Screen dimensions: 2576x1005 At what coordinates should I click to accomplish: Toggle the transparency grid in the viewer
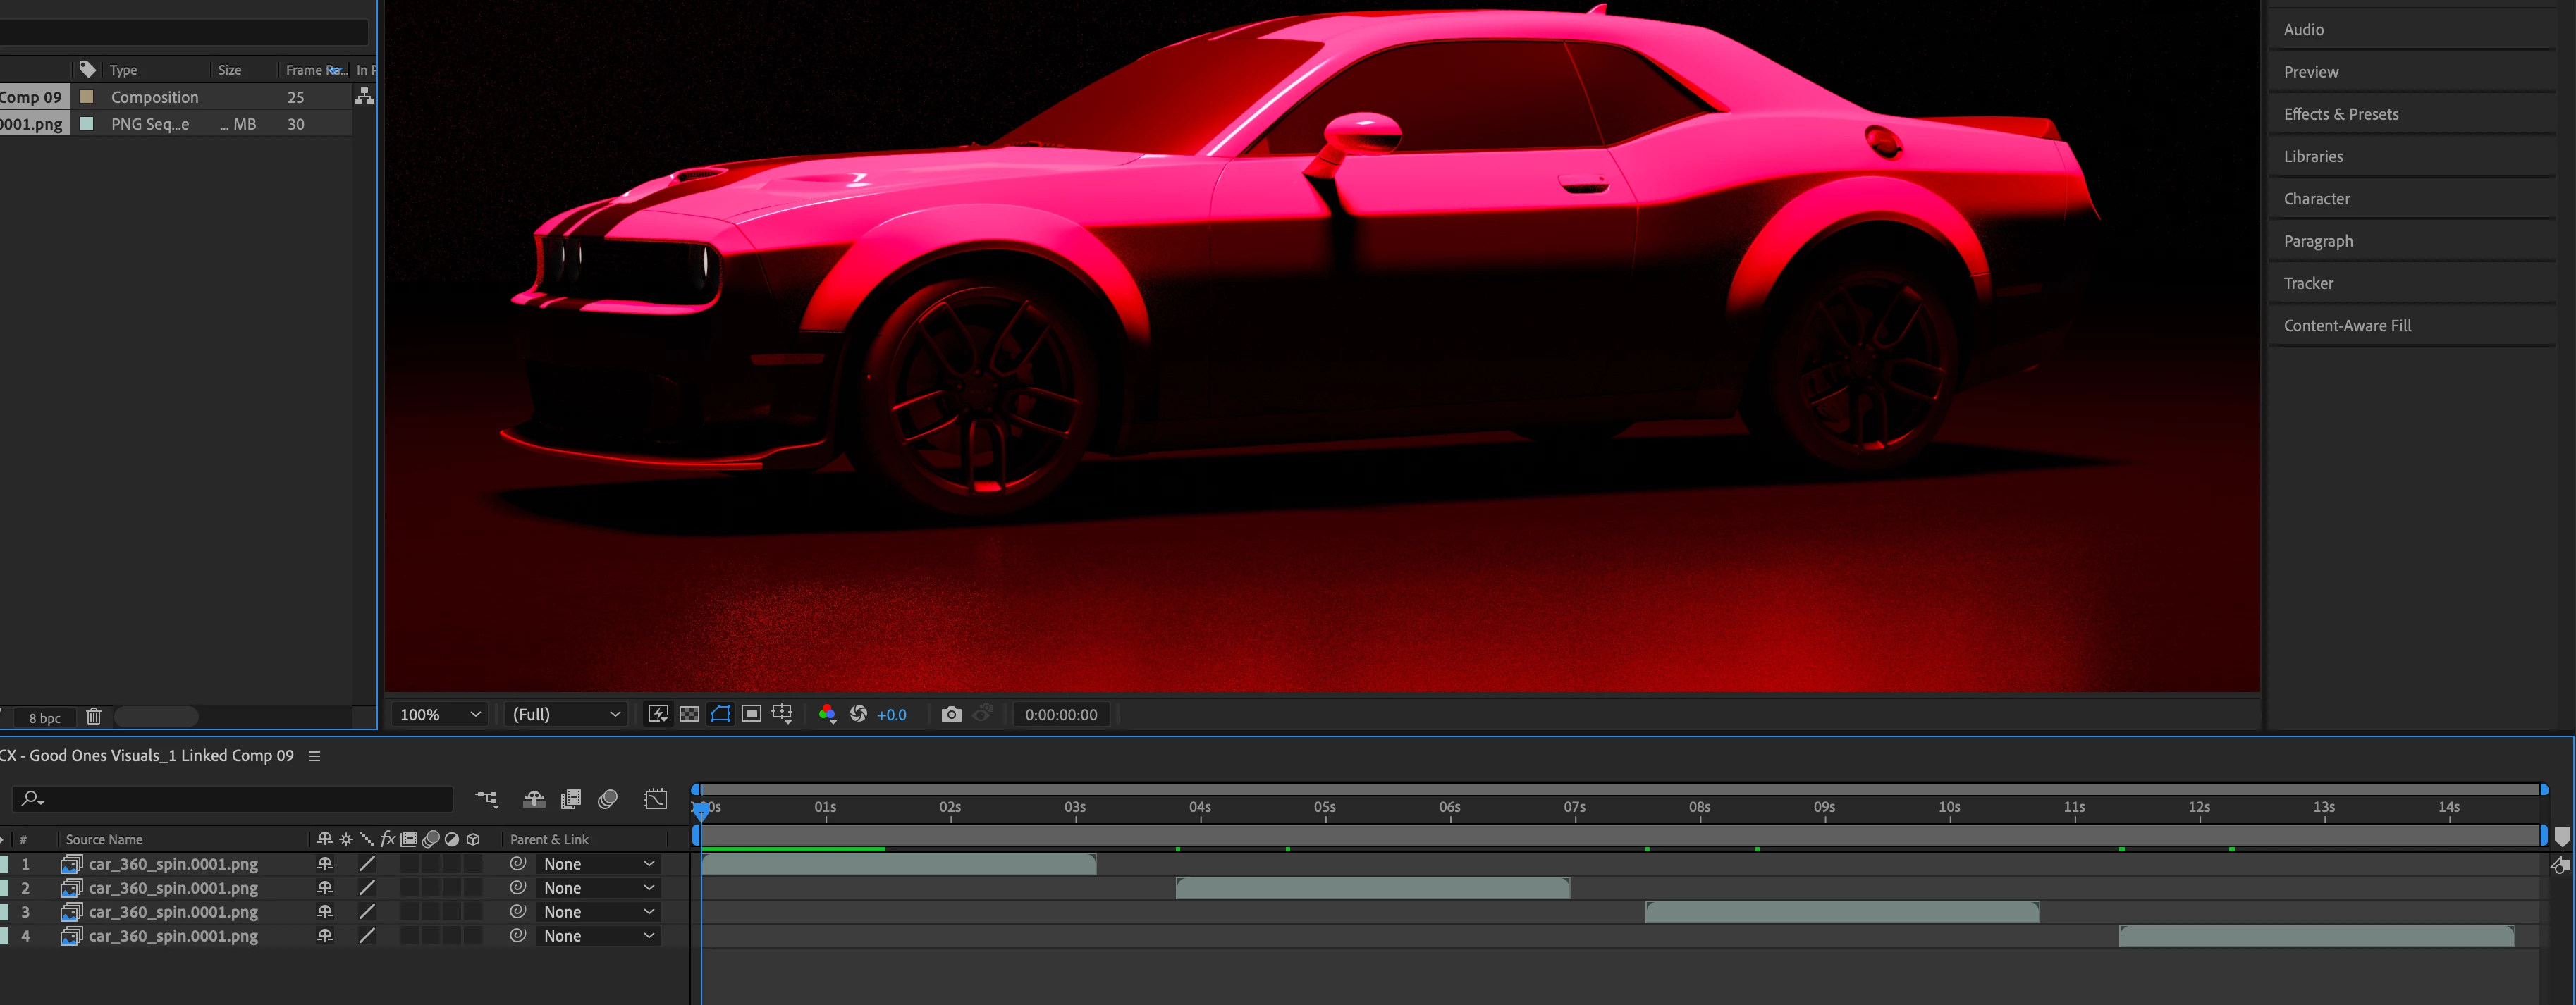(x=689, y=714)
